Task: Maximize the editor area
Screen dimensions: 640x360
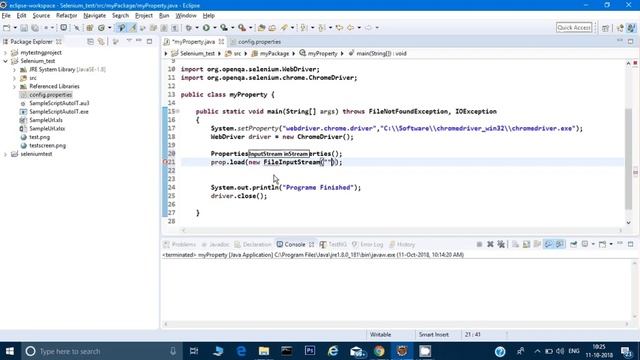Action: point(631,41)
